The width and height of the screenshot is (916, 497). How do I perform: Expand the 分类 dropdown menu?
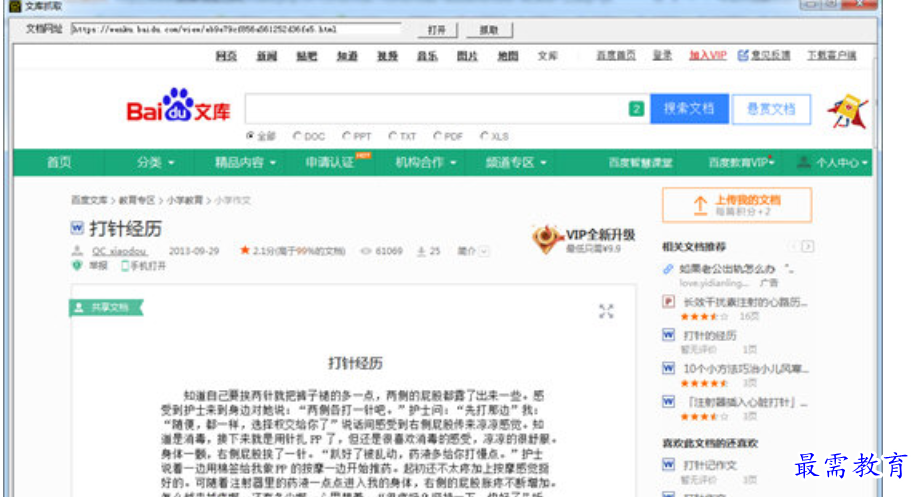156,162
